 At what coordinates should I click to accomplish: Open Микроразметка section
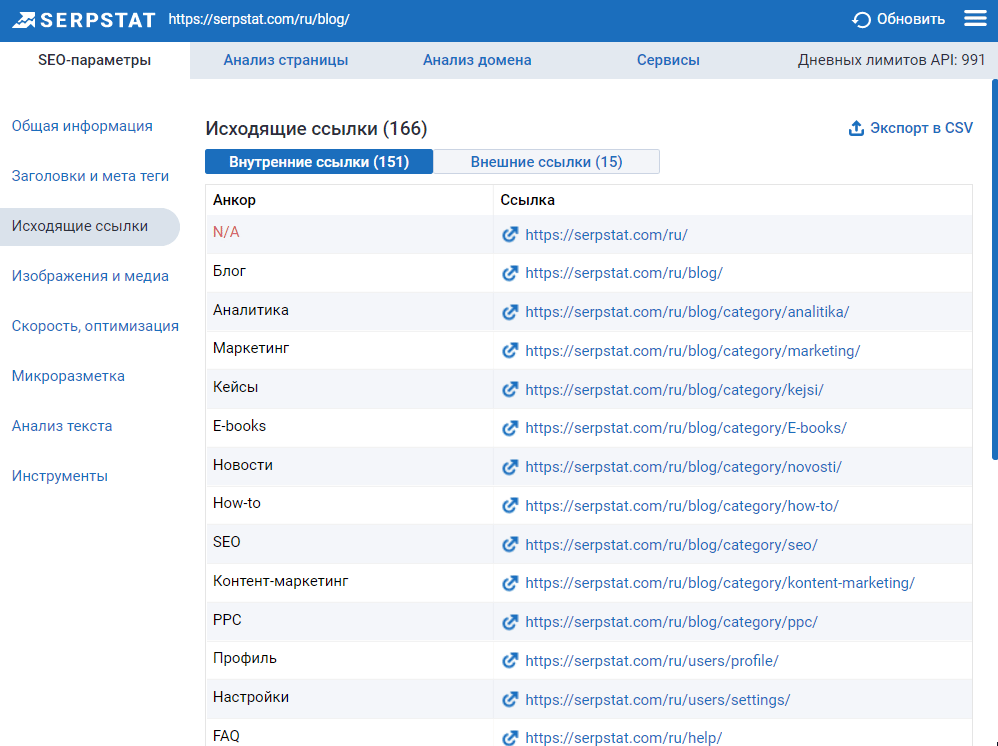(68, 376)
